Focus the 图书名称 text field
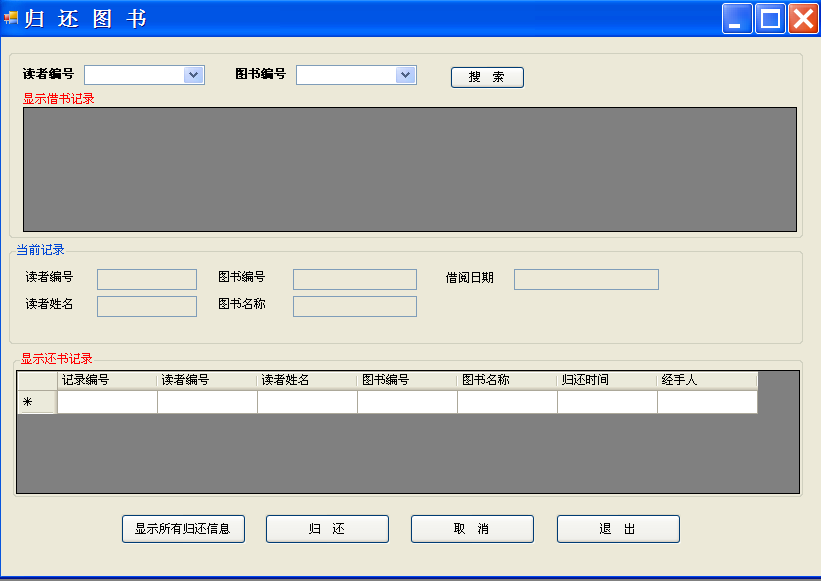Image resolution: width=821 pixels, height=581 pixels. tap(355, 306)
